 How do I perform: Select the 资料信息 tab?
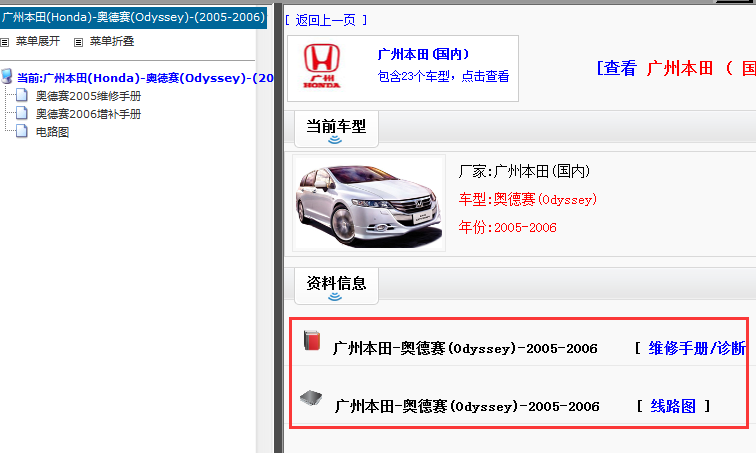click(336, 286)
